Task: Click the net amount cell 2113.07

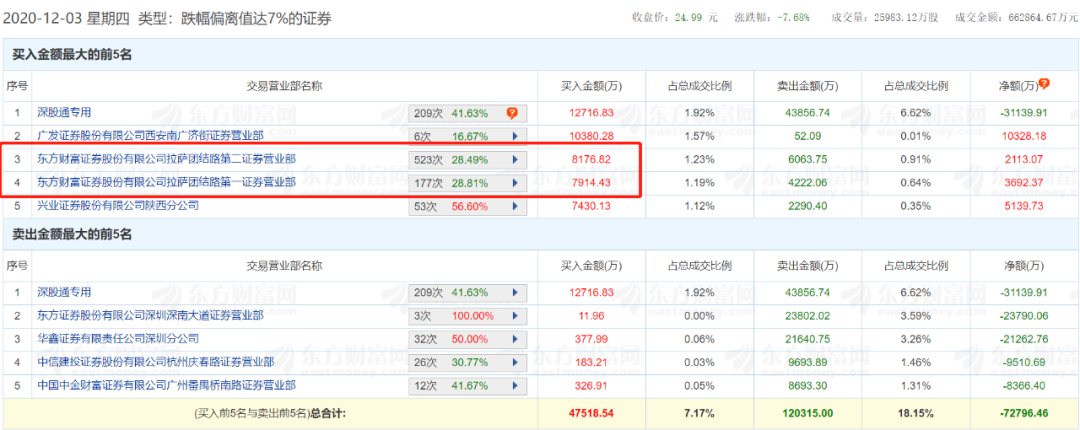Action: tap(1025, 160)
